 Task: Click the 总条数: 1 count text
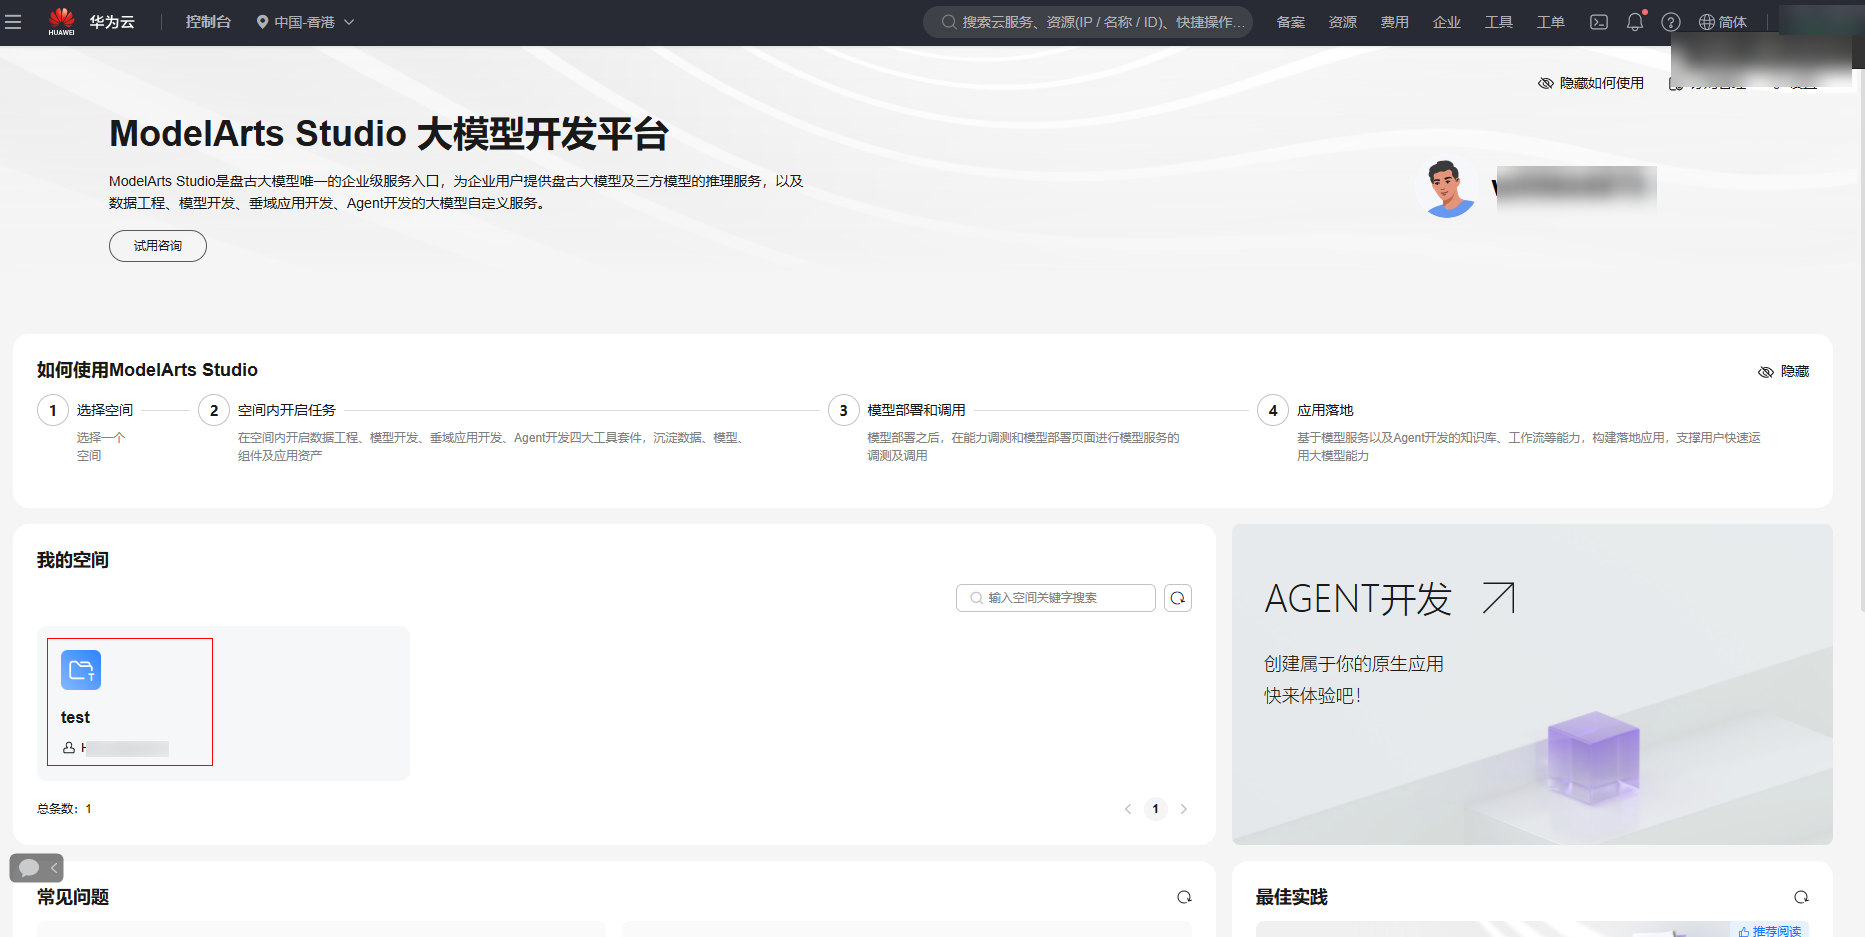click(x=64, y=809)
